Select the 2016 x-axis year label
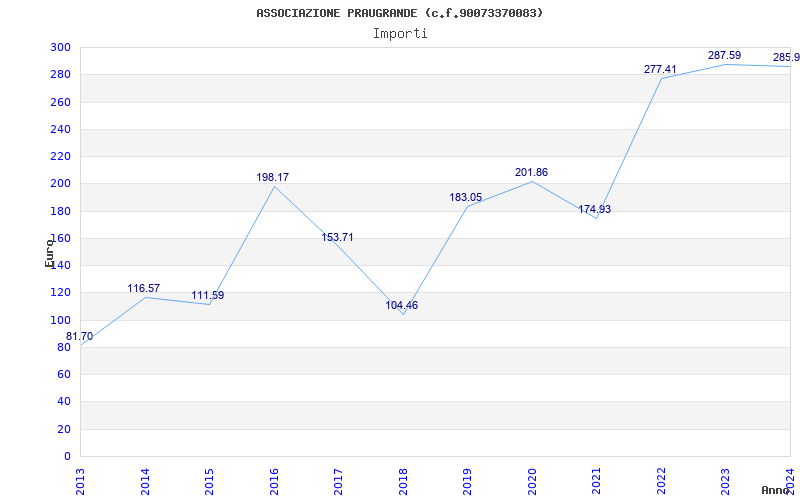The image size is (800, 500). pyautogui.click(x=274, y=482)
